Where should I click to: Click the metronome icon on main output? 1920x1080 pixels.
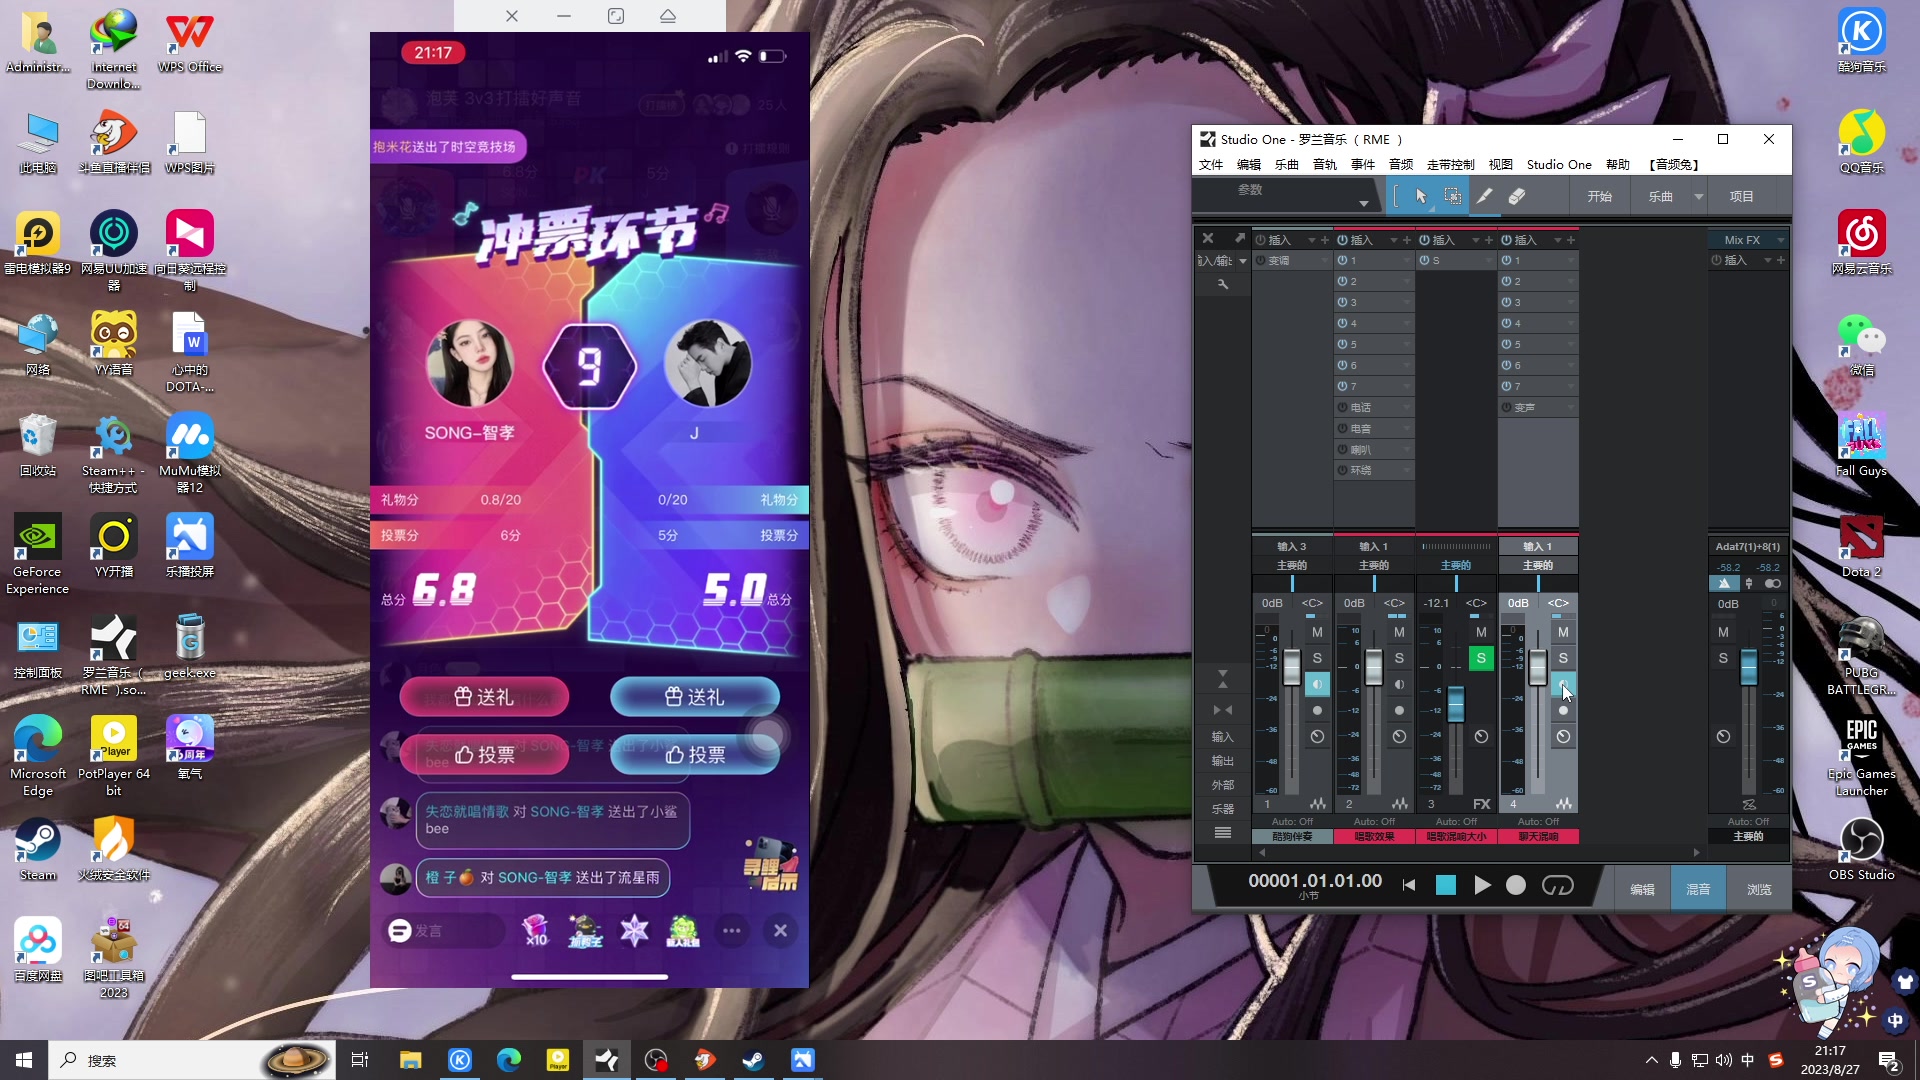[x=1724, y=583]
